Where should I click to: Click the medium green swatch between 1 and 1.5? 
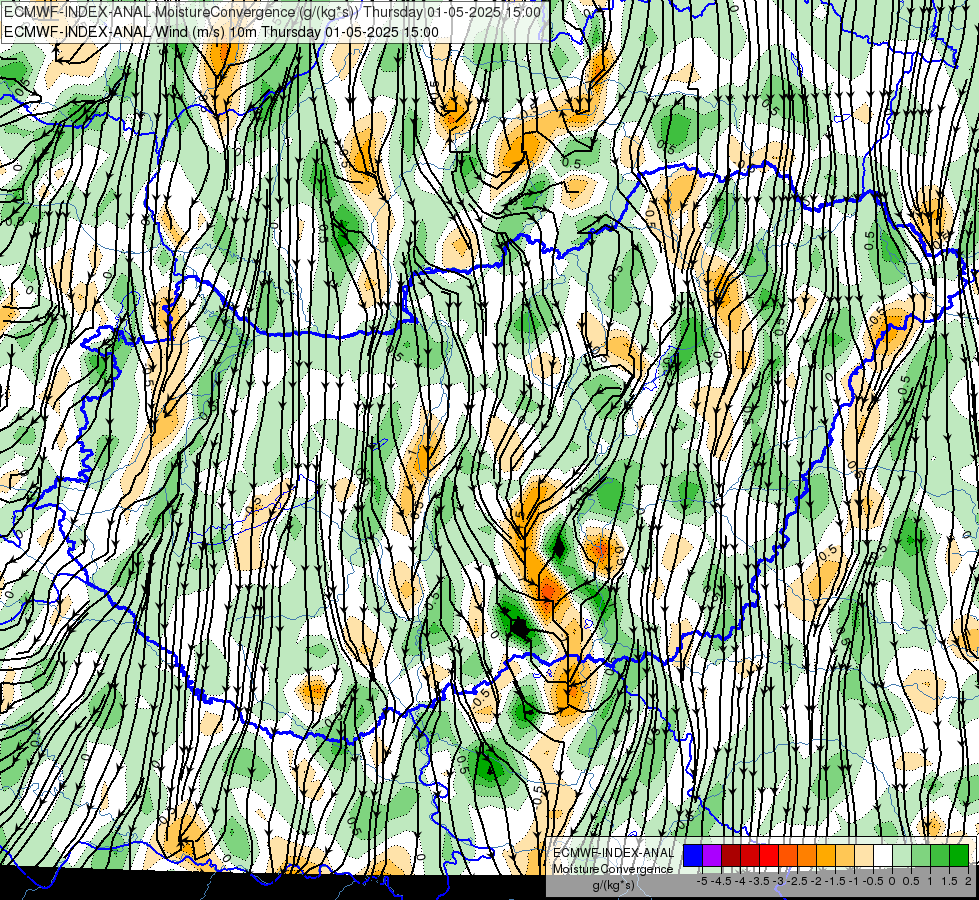pos(940,855)
